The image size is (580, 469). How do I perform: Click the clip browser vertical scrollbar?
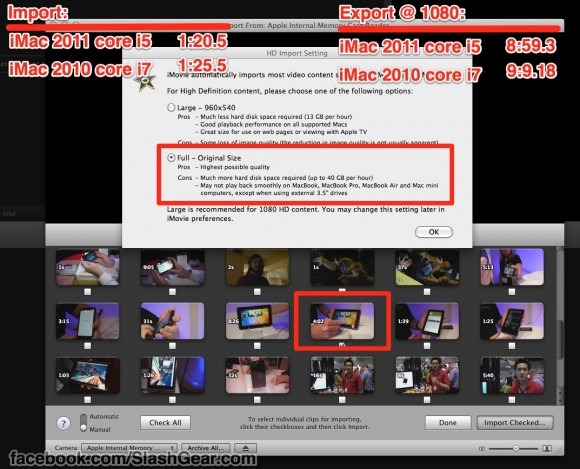coord(560,325)
